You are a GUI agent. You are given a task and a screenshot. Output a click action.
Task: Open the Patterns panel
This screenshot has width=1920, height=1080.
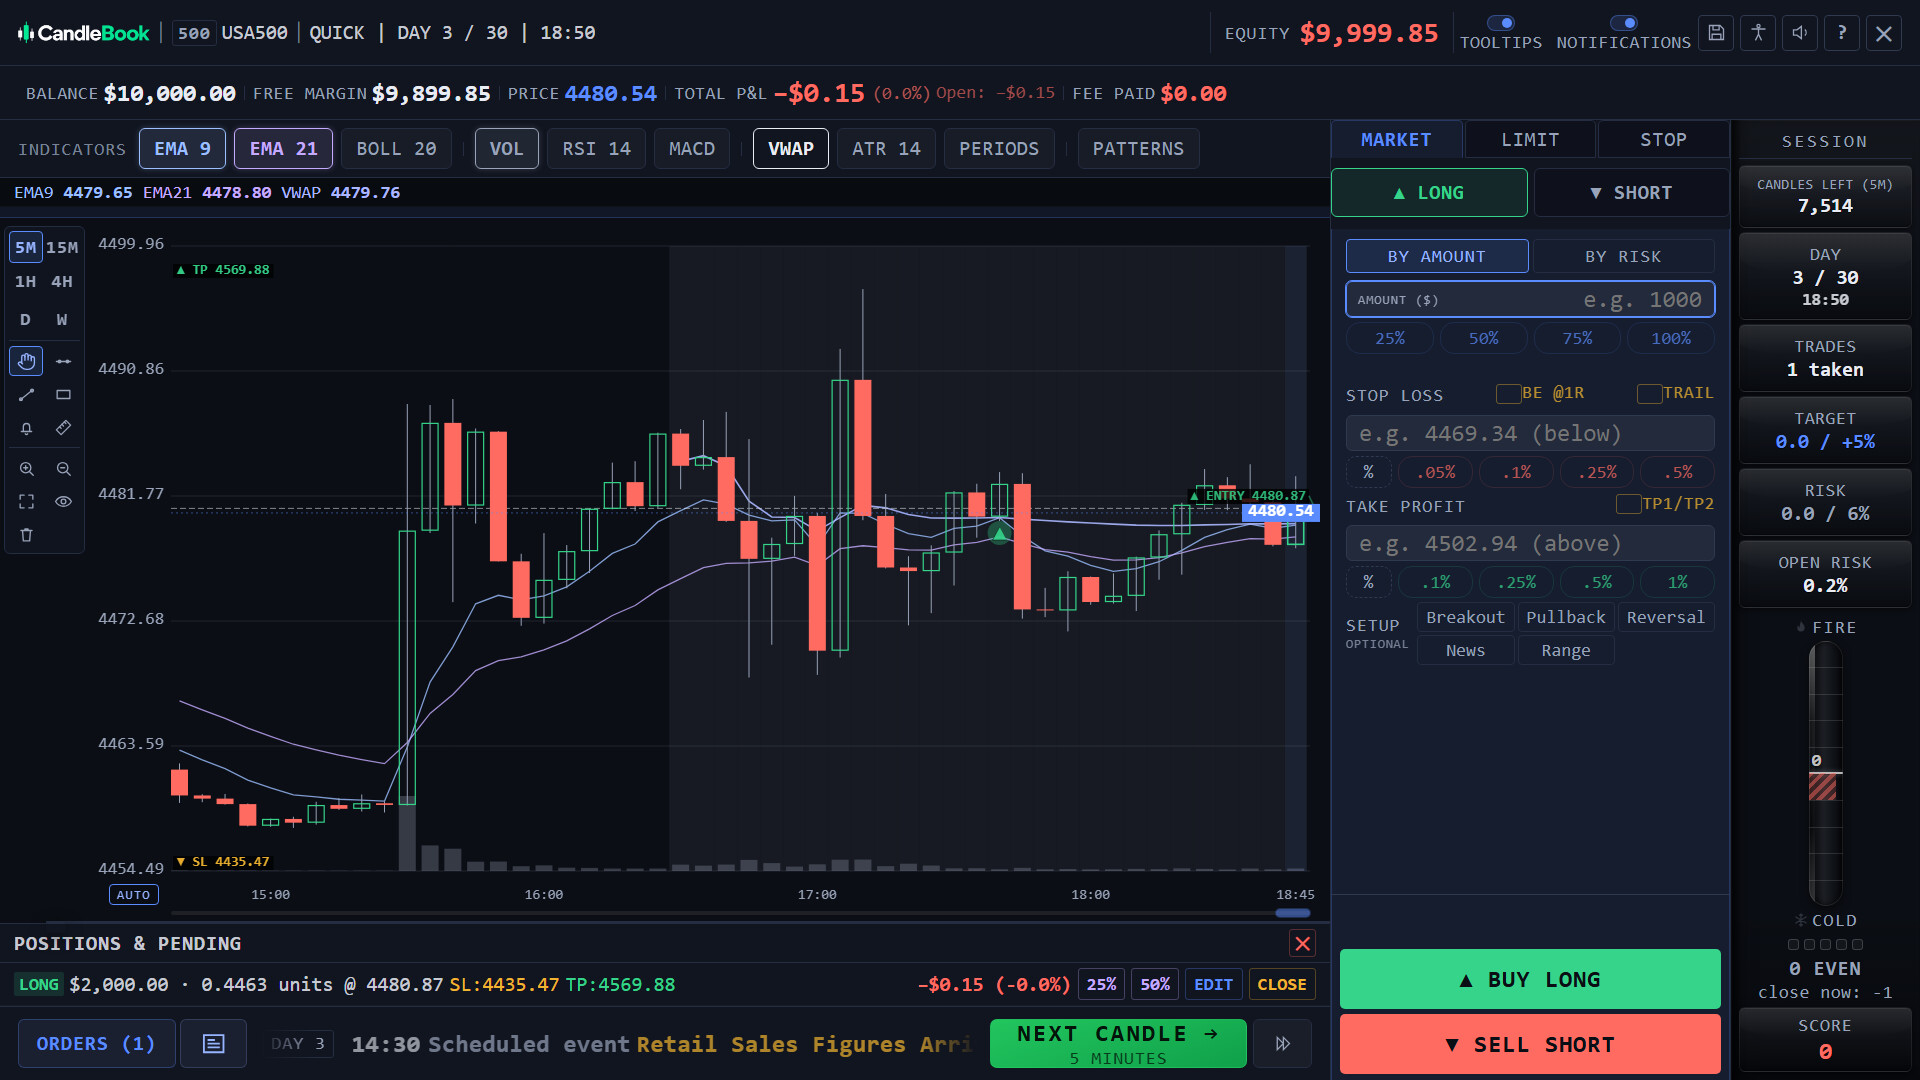click(1138, 149)
